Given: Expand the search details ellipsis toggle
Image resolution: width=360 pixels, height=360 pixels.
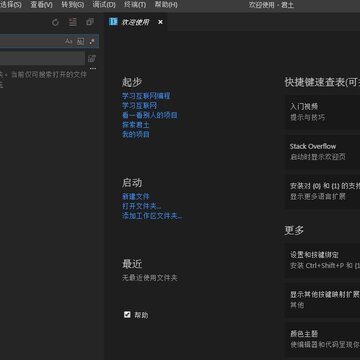Looking at the screenshot, I should (93, 68).
